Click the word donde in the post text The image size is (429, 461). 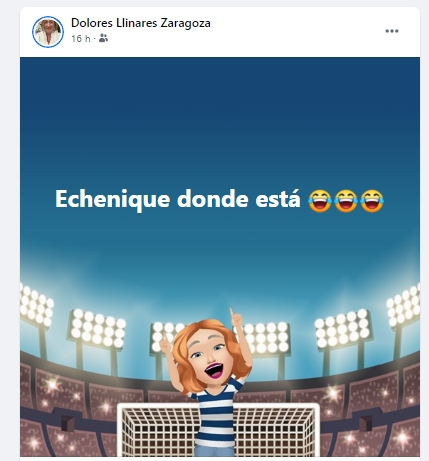[x=213, y=198]
